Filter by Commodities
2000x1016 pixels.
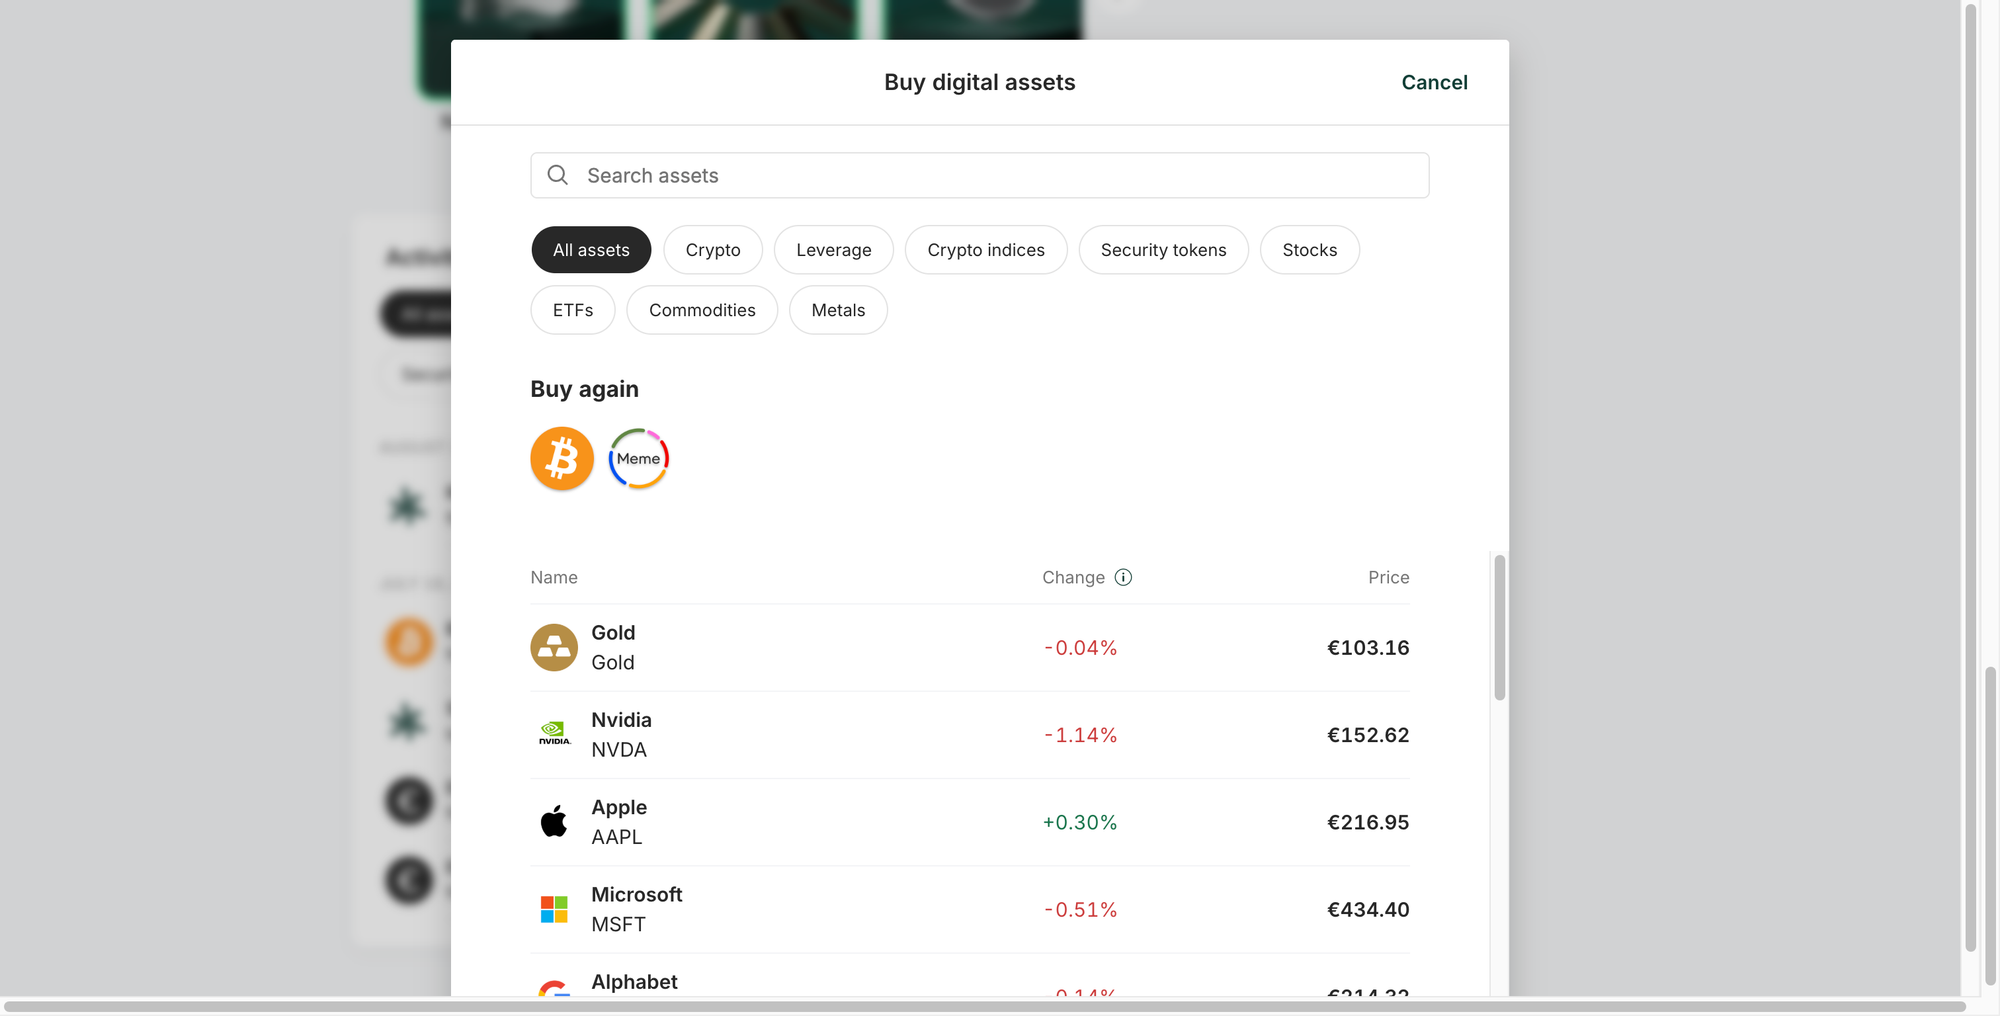[x=702, y=310]
